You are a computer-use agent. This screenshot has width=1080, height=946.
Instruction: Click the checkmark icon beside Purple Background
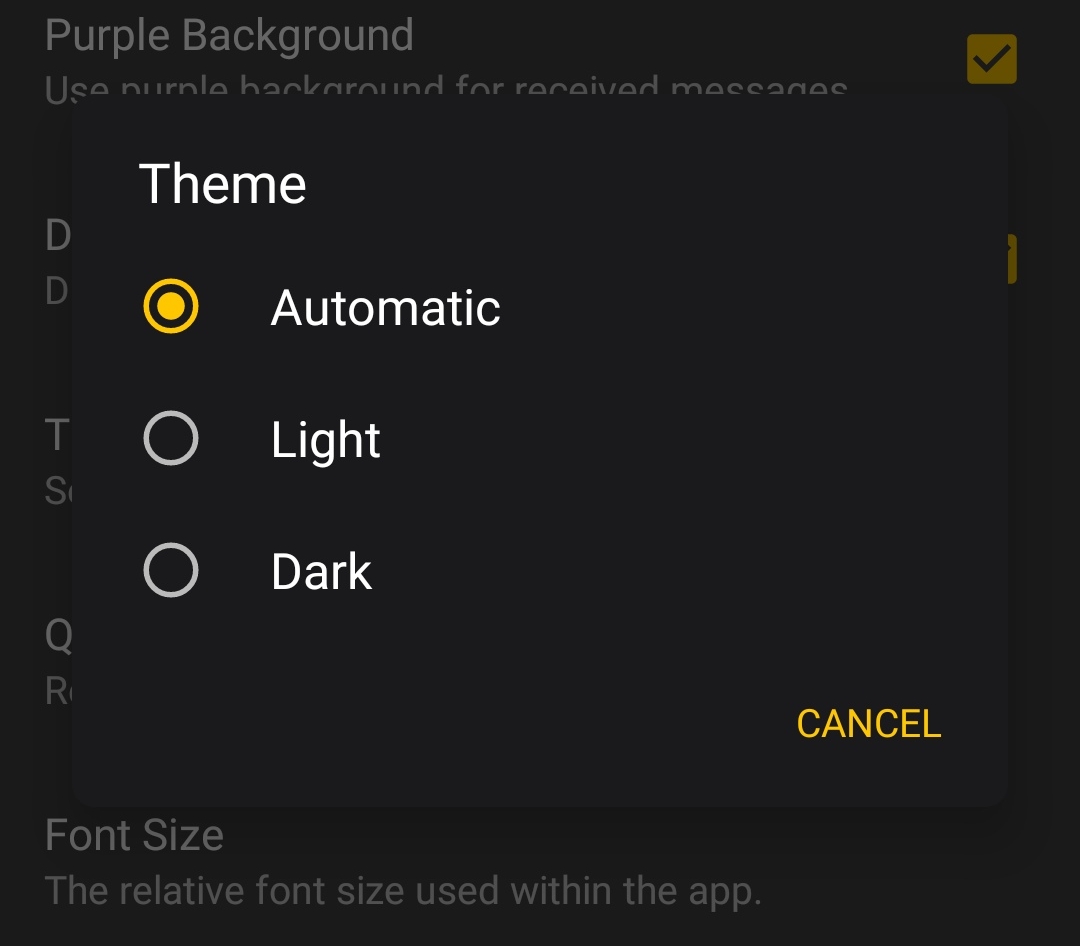pyautogui.click(x=991, y=60)
